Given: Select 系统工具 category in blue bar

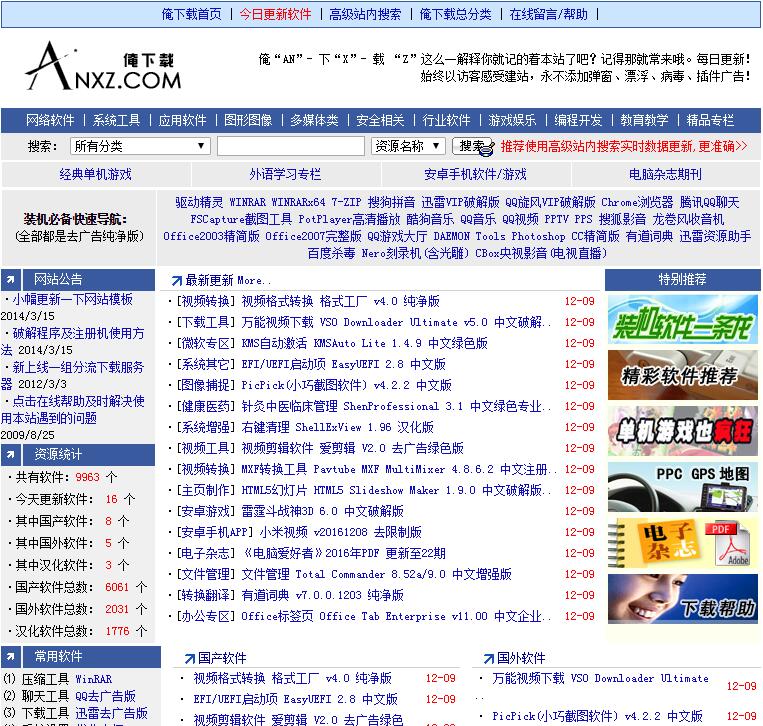Looking at the screenshot, I should click(116, 120).
